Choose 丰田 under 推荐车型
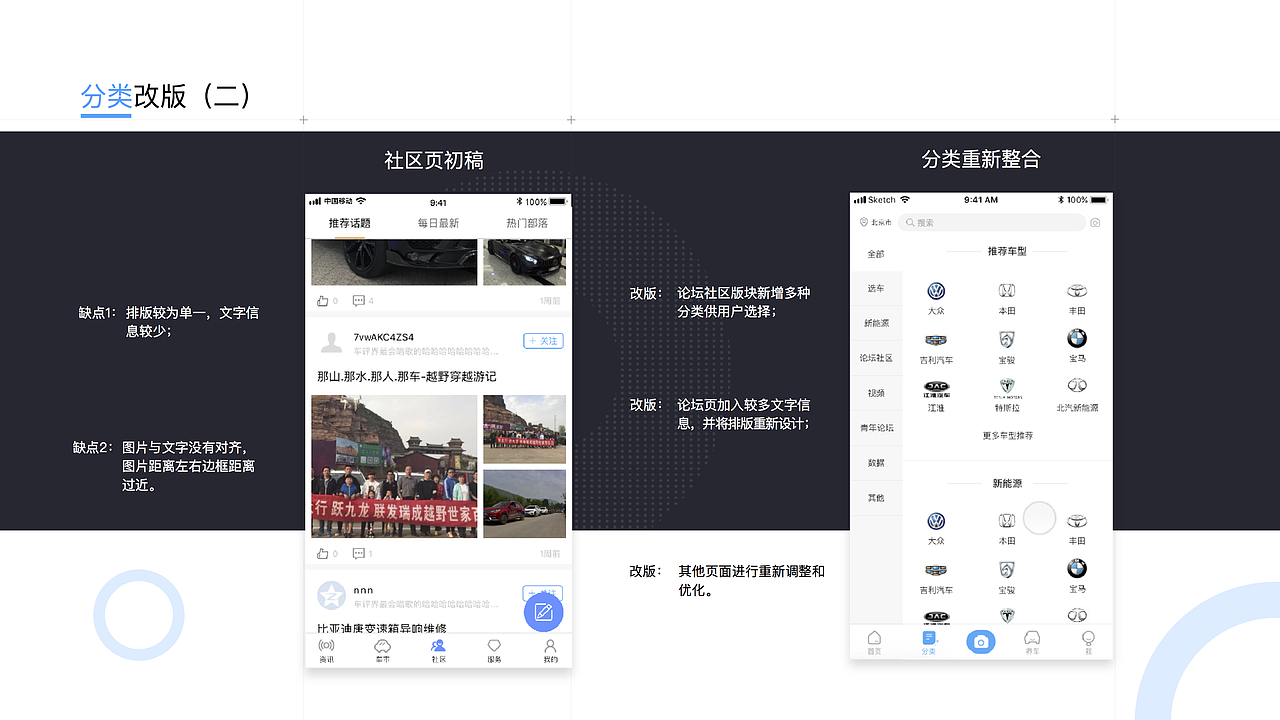The height and width of the screenshot is (720, 1280). (x=1077, y=298)
